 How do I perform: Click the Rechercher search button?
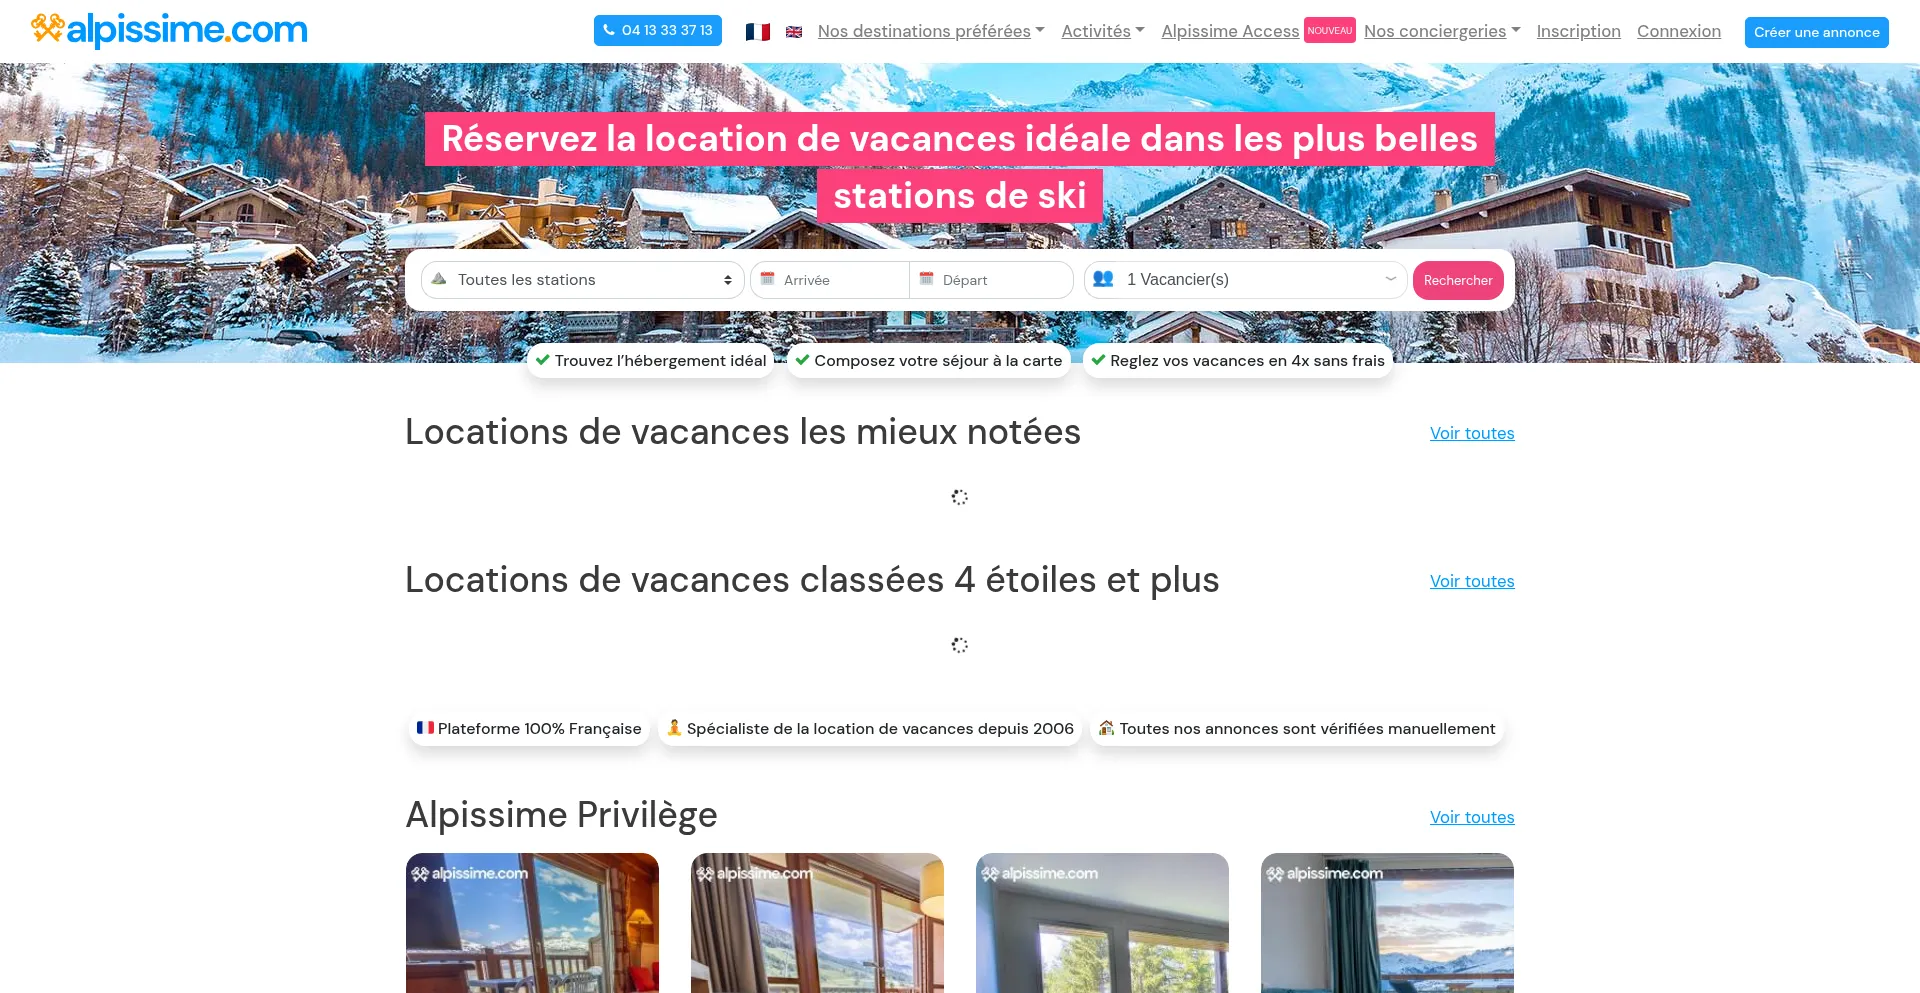coord(1458,280)
